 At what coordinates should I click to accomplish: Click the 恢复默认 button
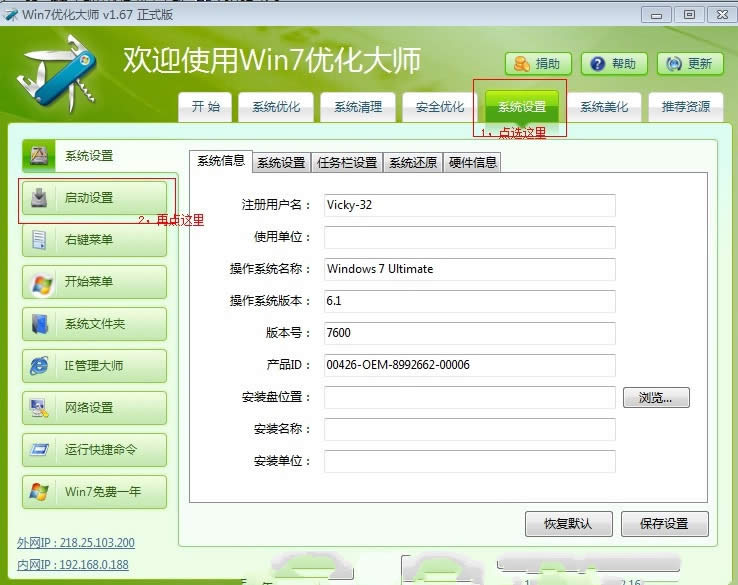(569, 524)
